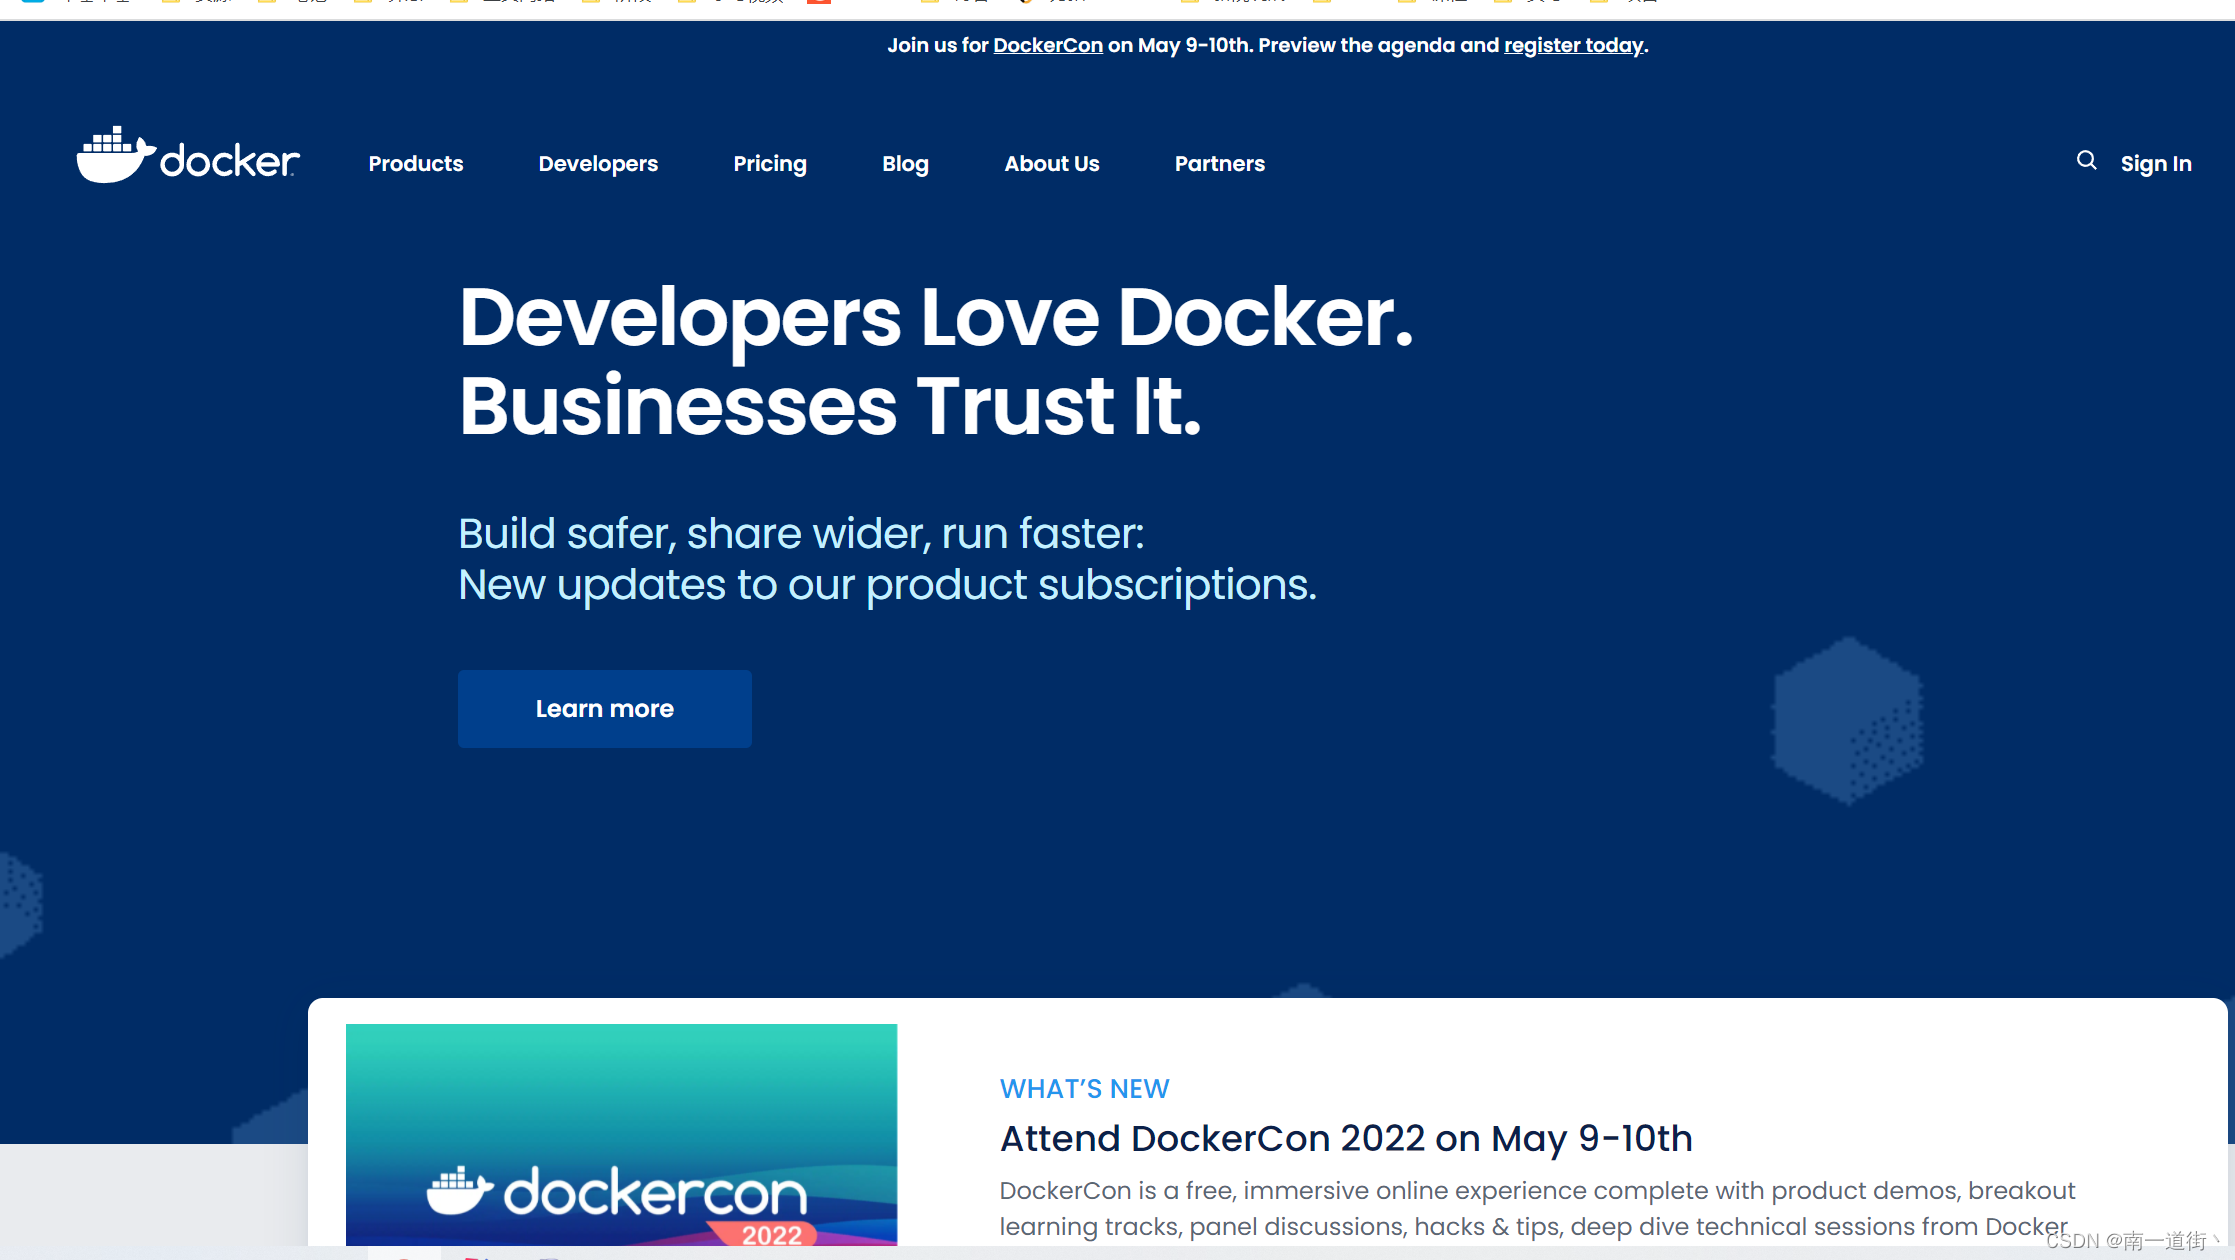Screen dimensions: 2235x1260
Task: Open the Pricing page from the navbar
Action: 770,163
